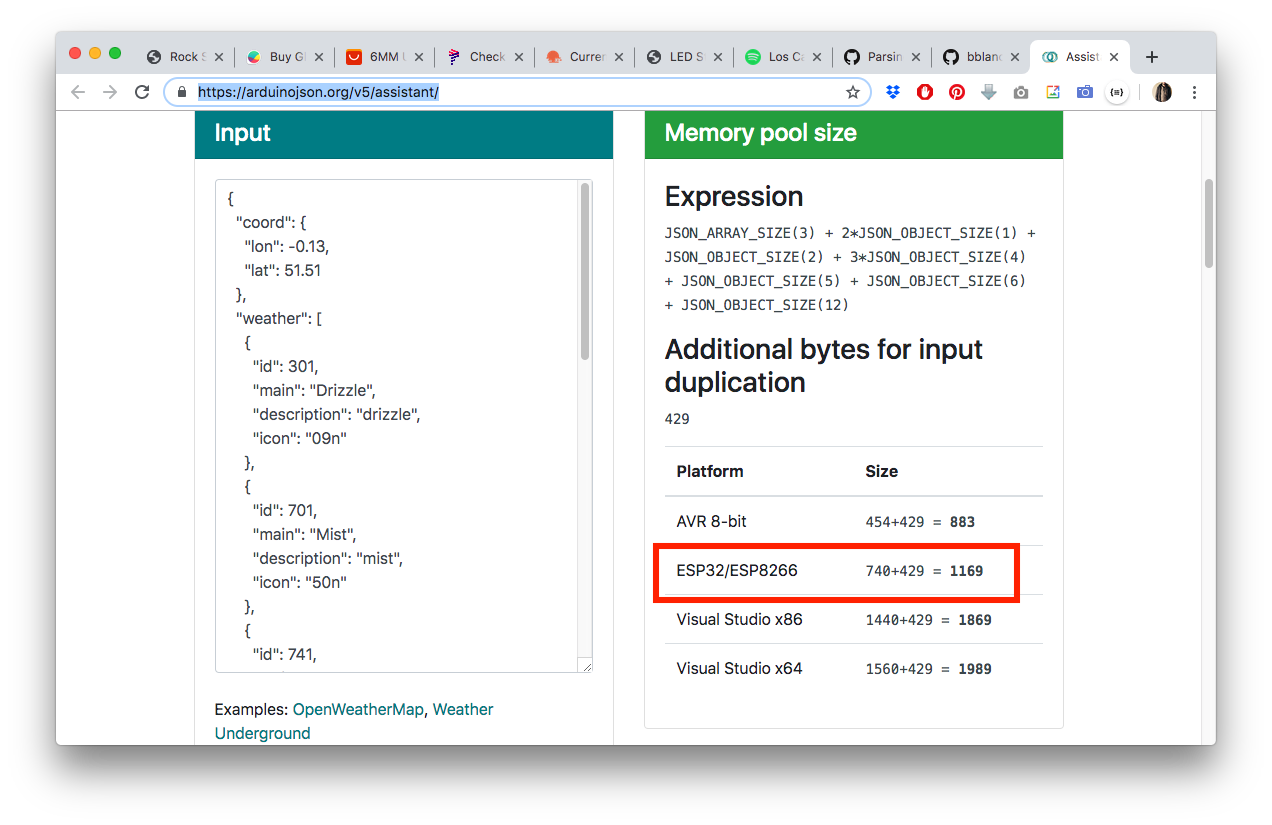
Task: Open a new browser tab
Action: point(1152,57)
